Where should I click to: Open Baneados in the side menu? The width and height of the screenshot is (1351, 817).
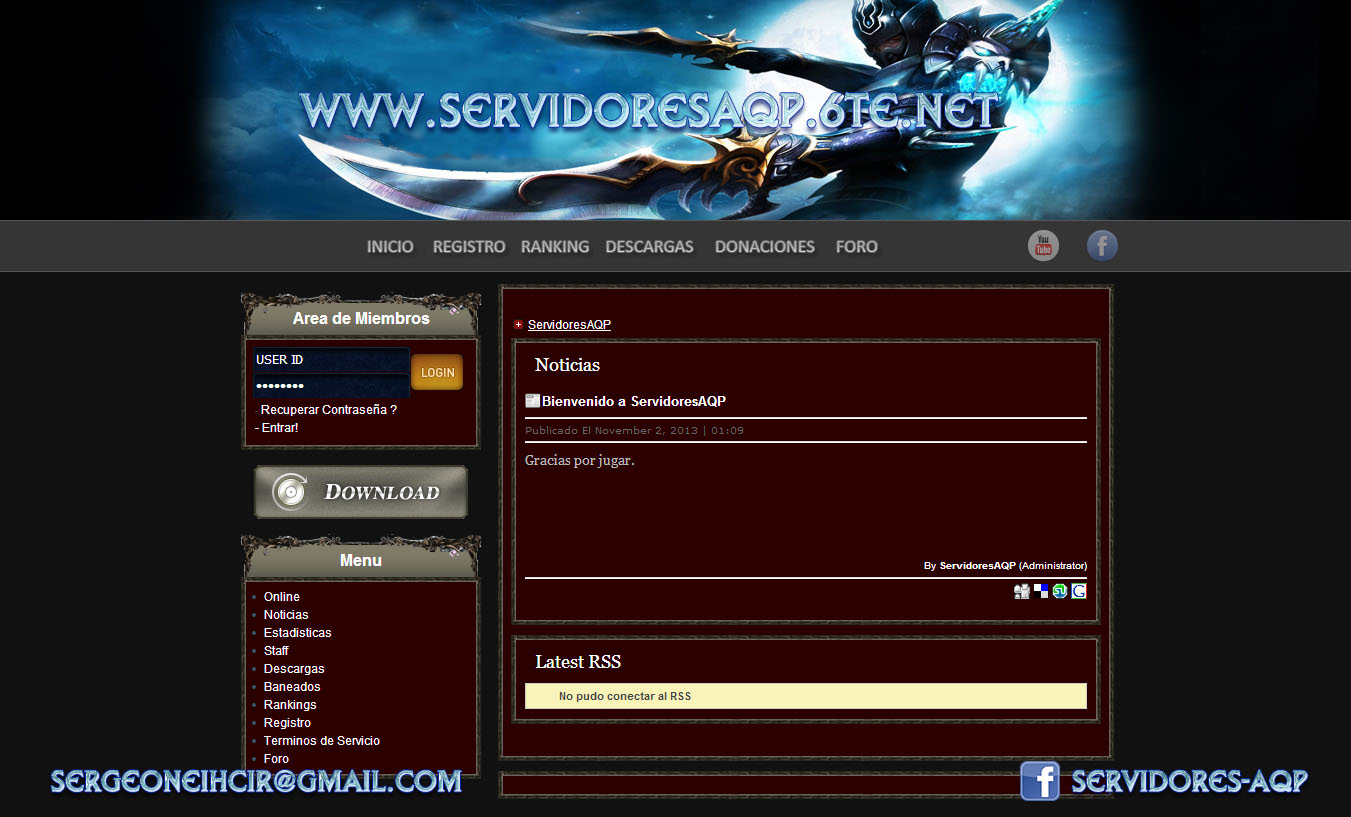click(292, 687)
